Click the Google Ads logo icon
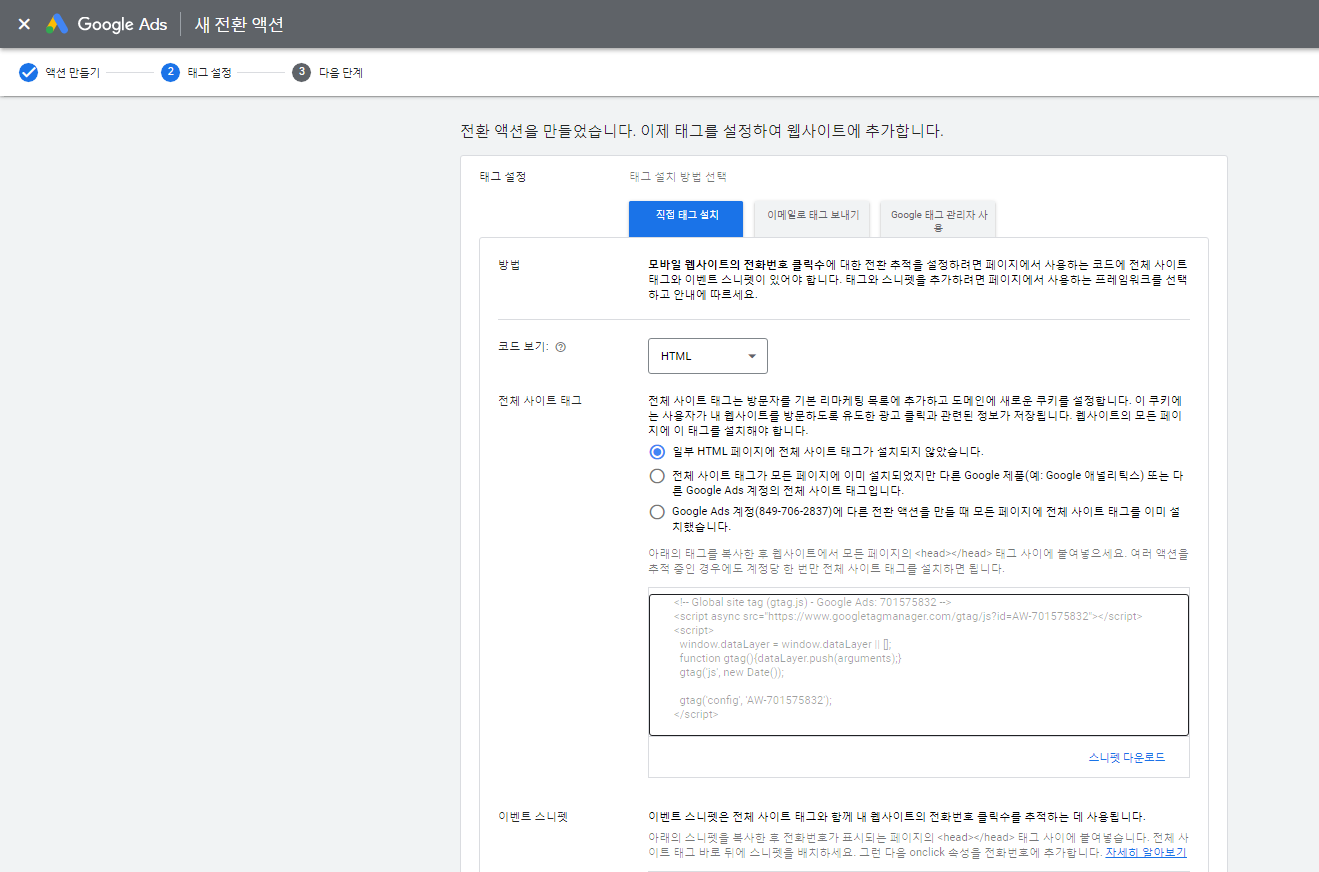The width and height of the screenshot is (1319, 872). click(x=58, y=23)
